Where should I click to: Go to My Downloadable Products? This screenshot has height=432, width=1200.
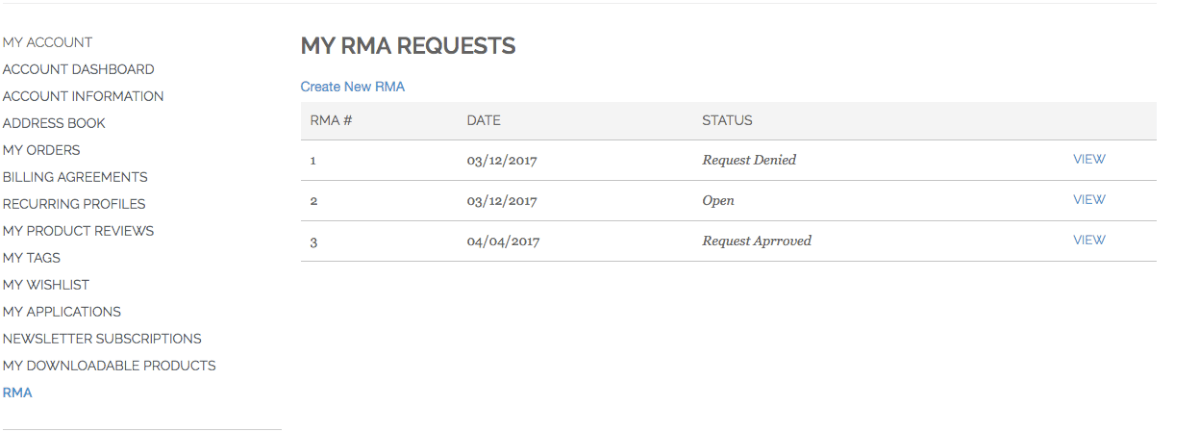point(109,366)
